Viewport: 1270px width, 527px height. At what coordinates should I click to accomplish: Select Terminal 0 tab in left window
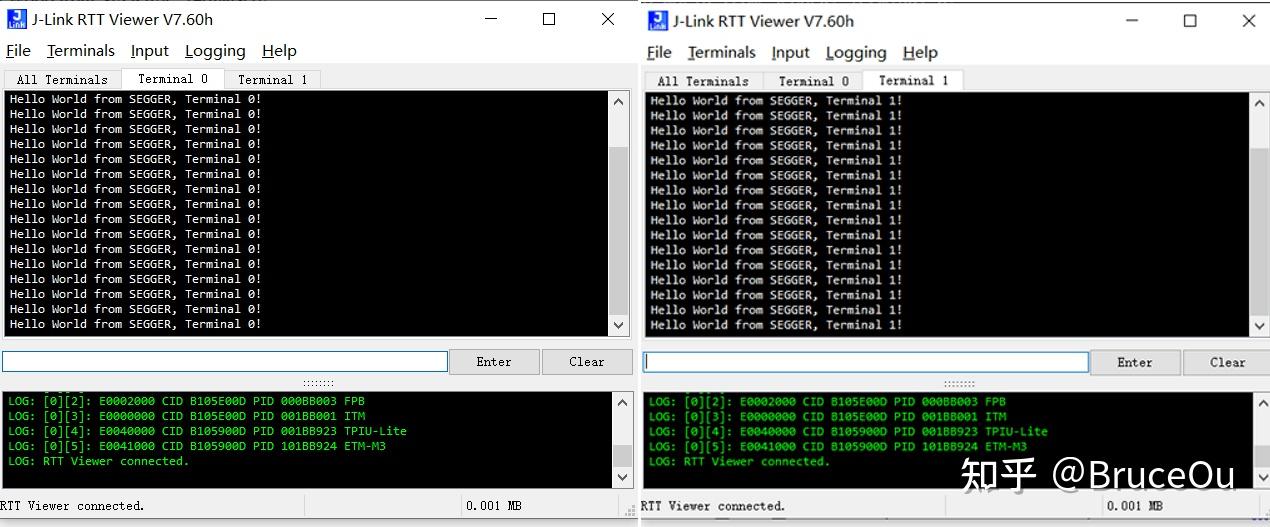coord(173,79)
